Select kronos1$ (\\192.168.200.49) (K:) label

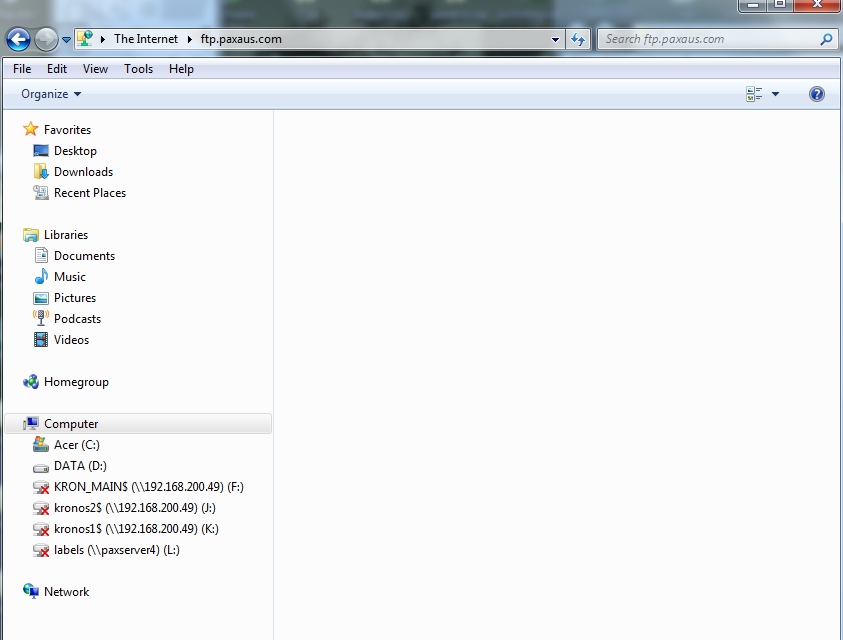137,528
